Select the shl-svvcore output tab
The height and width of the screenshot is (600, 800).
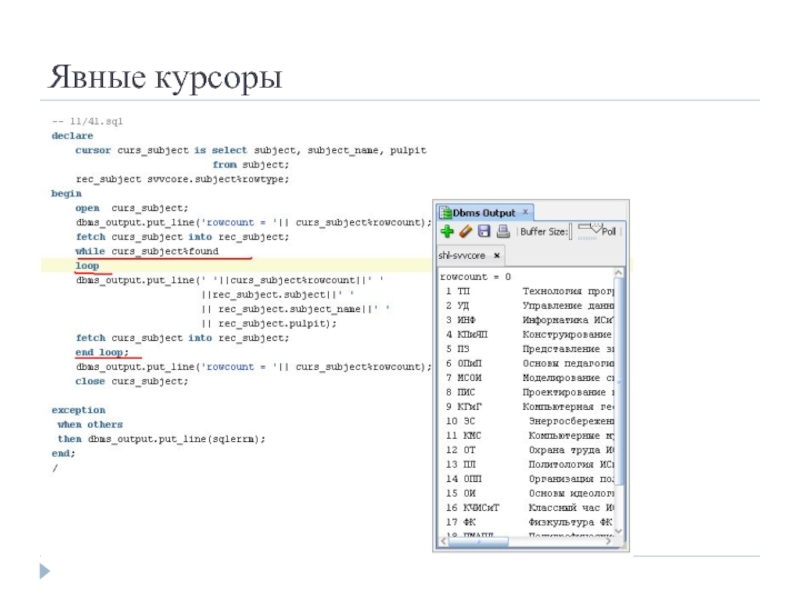462,256
